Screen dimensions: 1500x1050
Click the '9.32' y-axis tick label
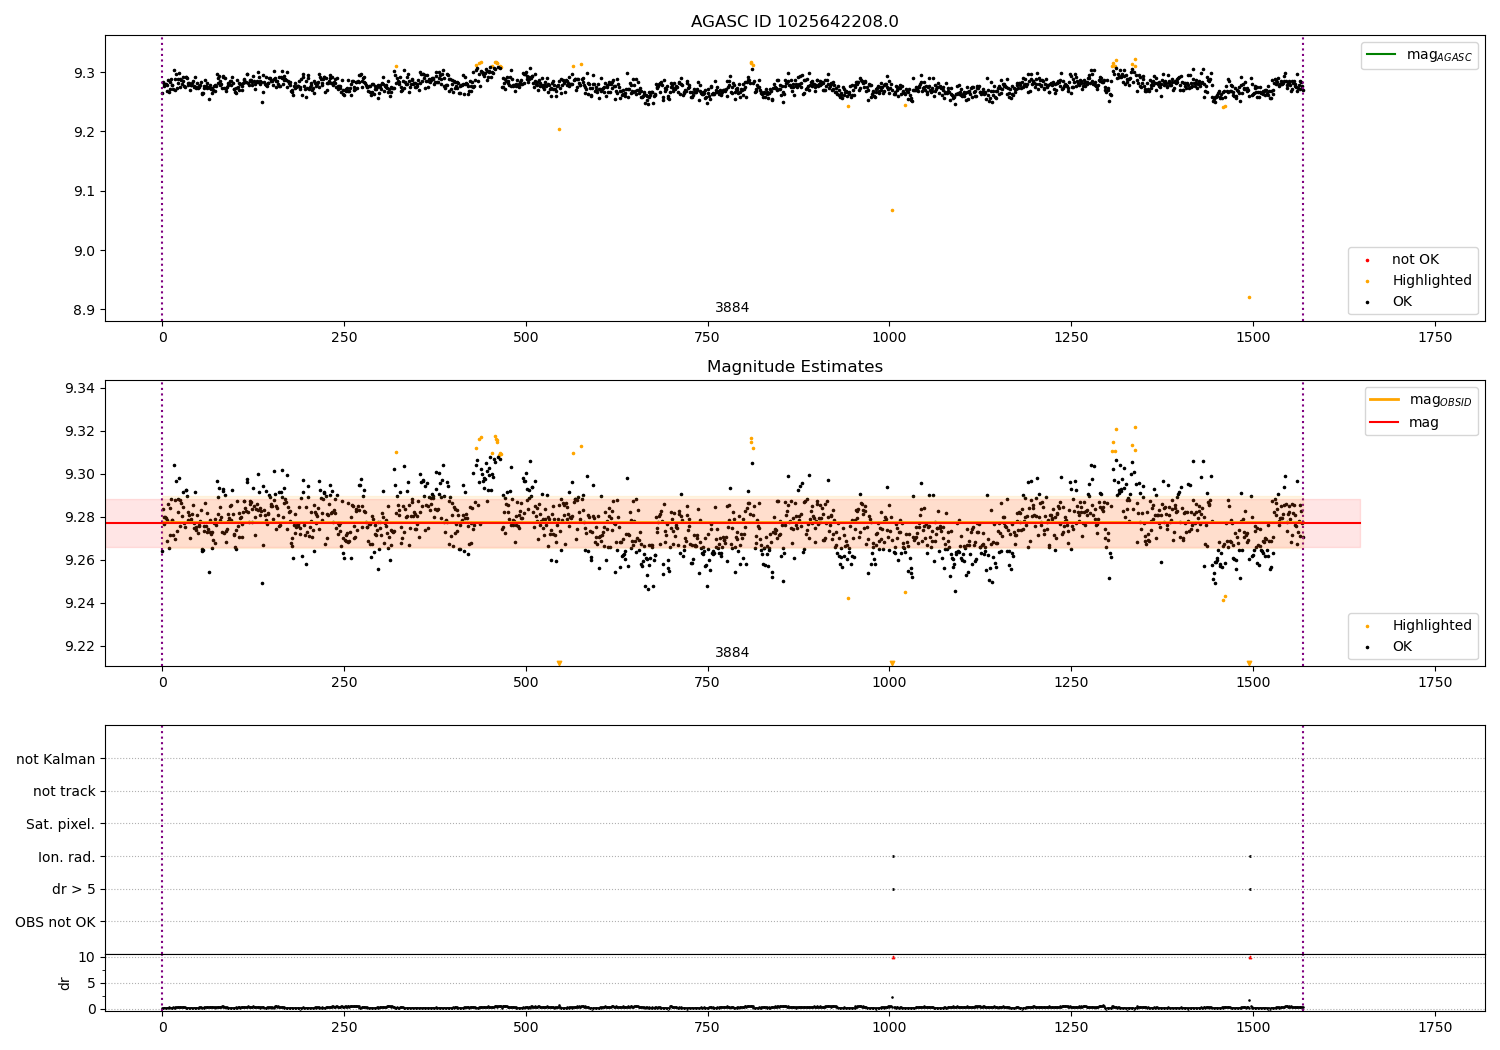(x=81, y=431)
